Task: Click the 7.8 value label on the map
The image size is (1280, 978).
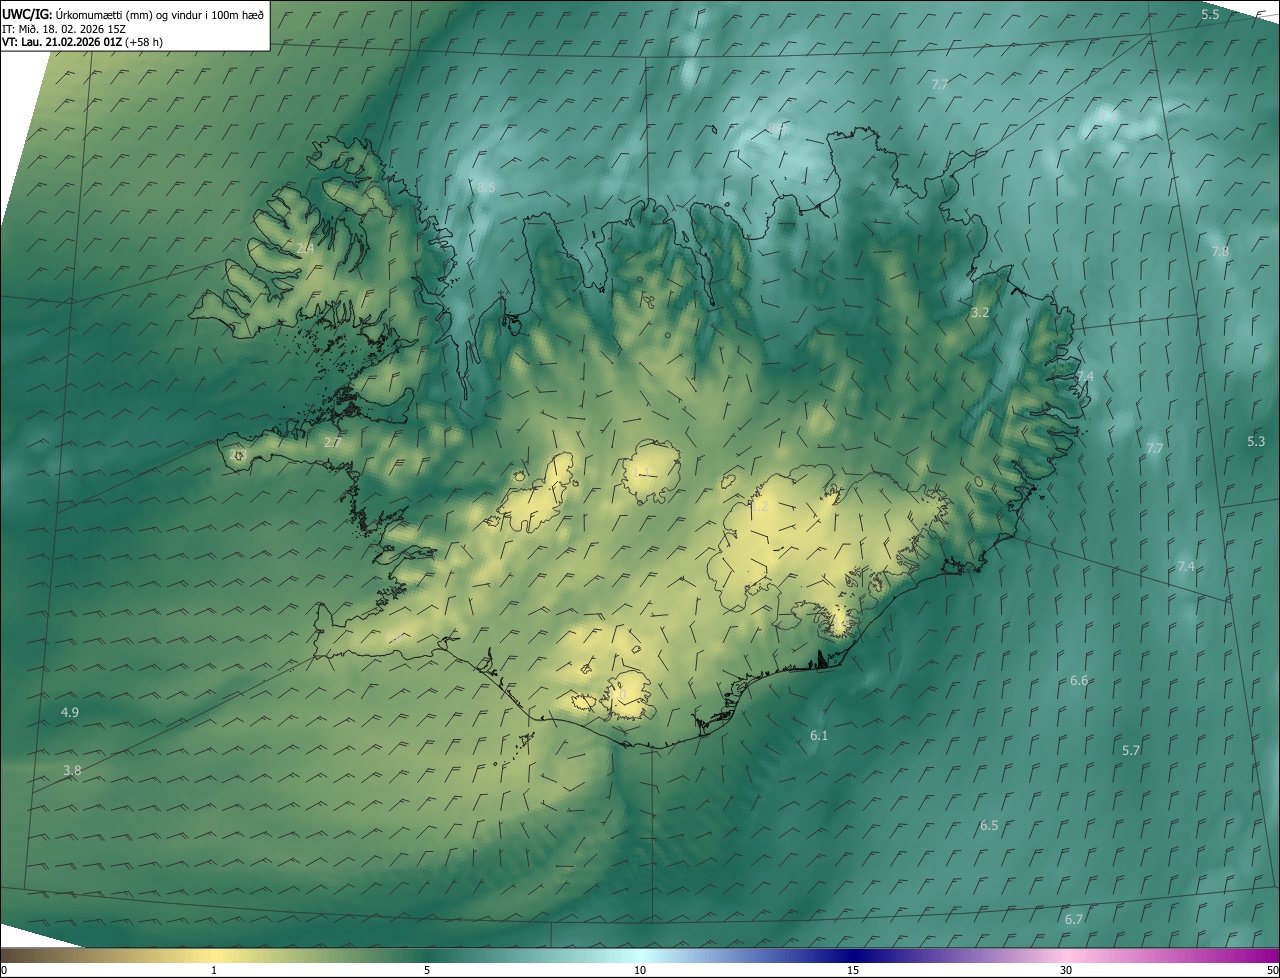Action: [1220, 251]
